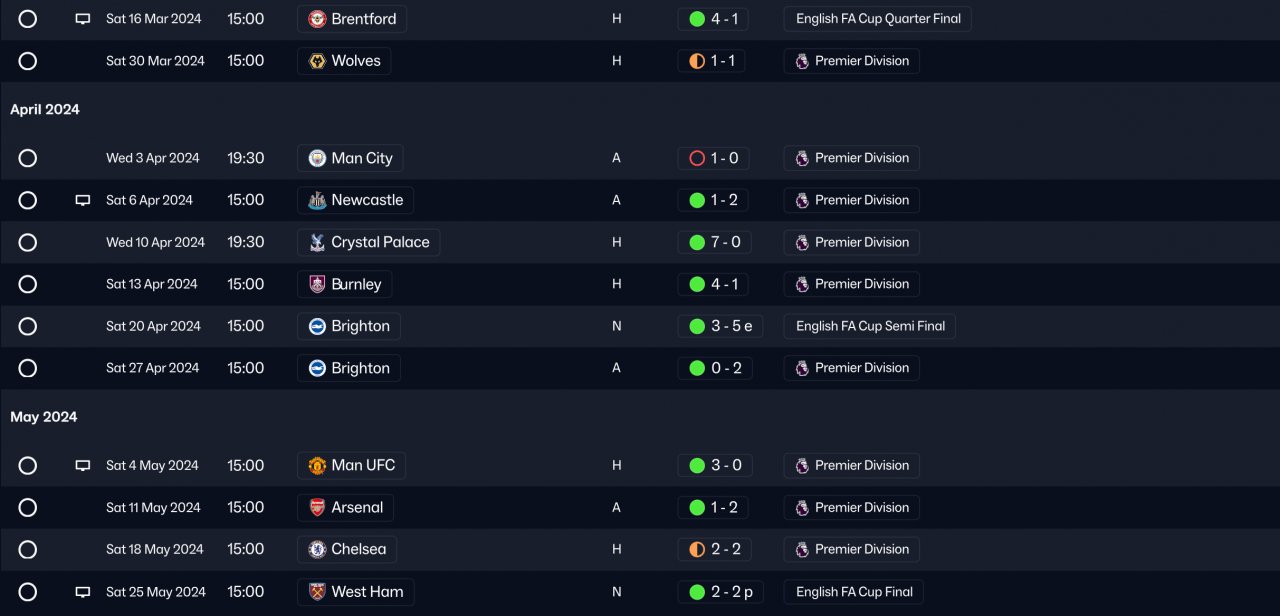Click the Wolves club badge icon
Viewport: 1280px width, 616px height.
(x=317, y=61)
